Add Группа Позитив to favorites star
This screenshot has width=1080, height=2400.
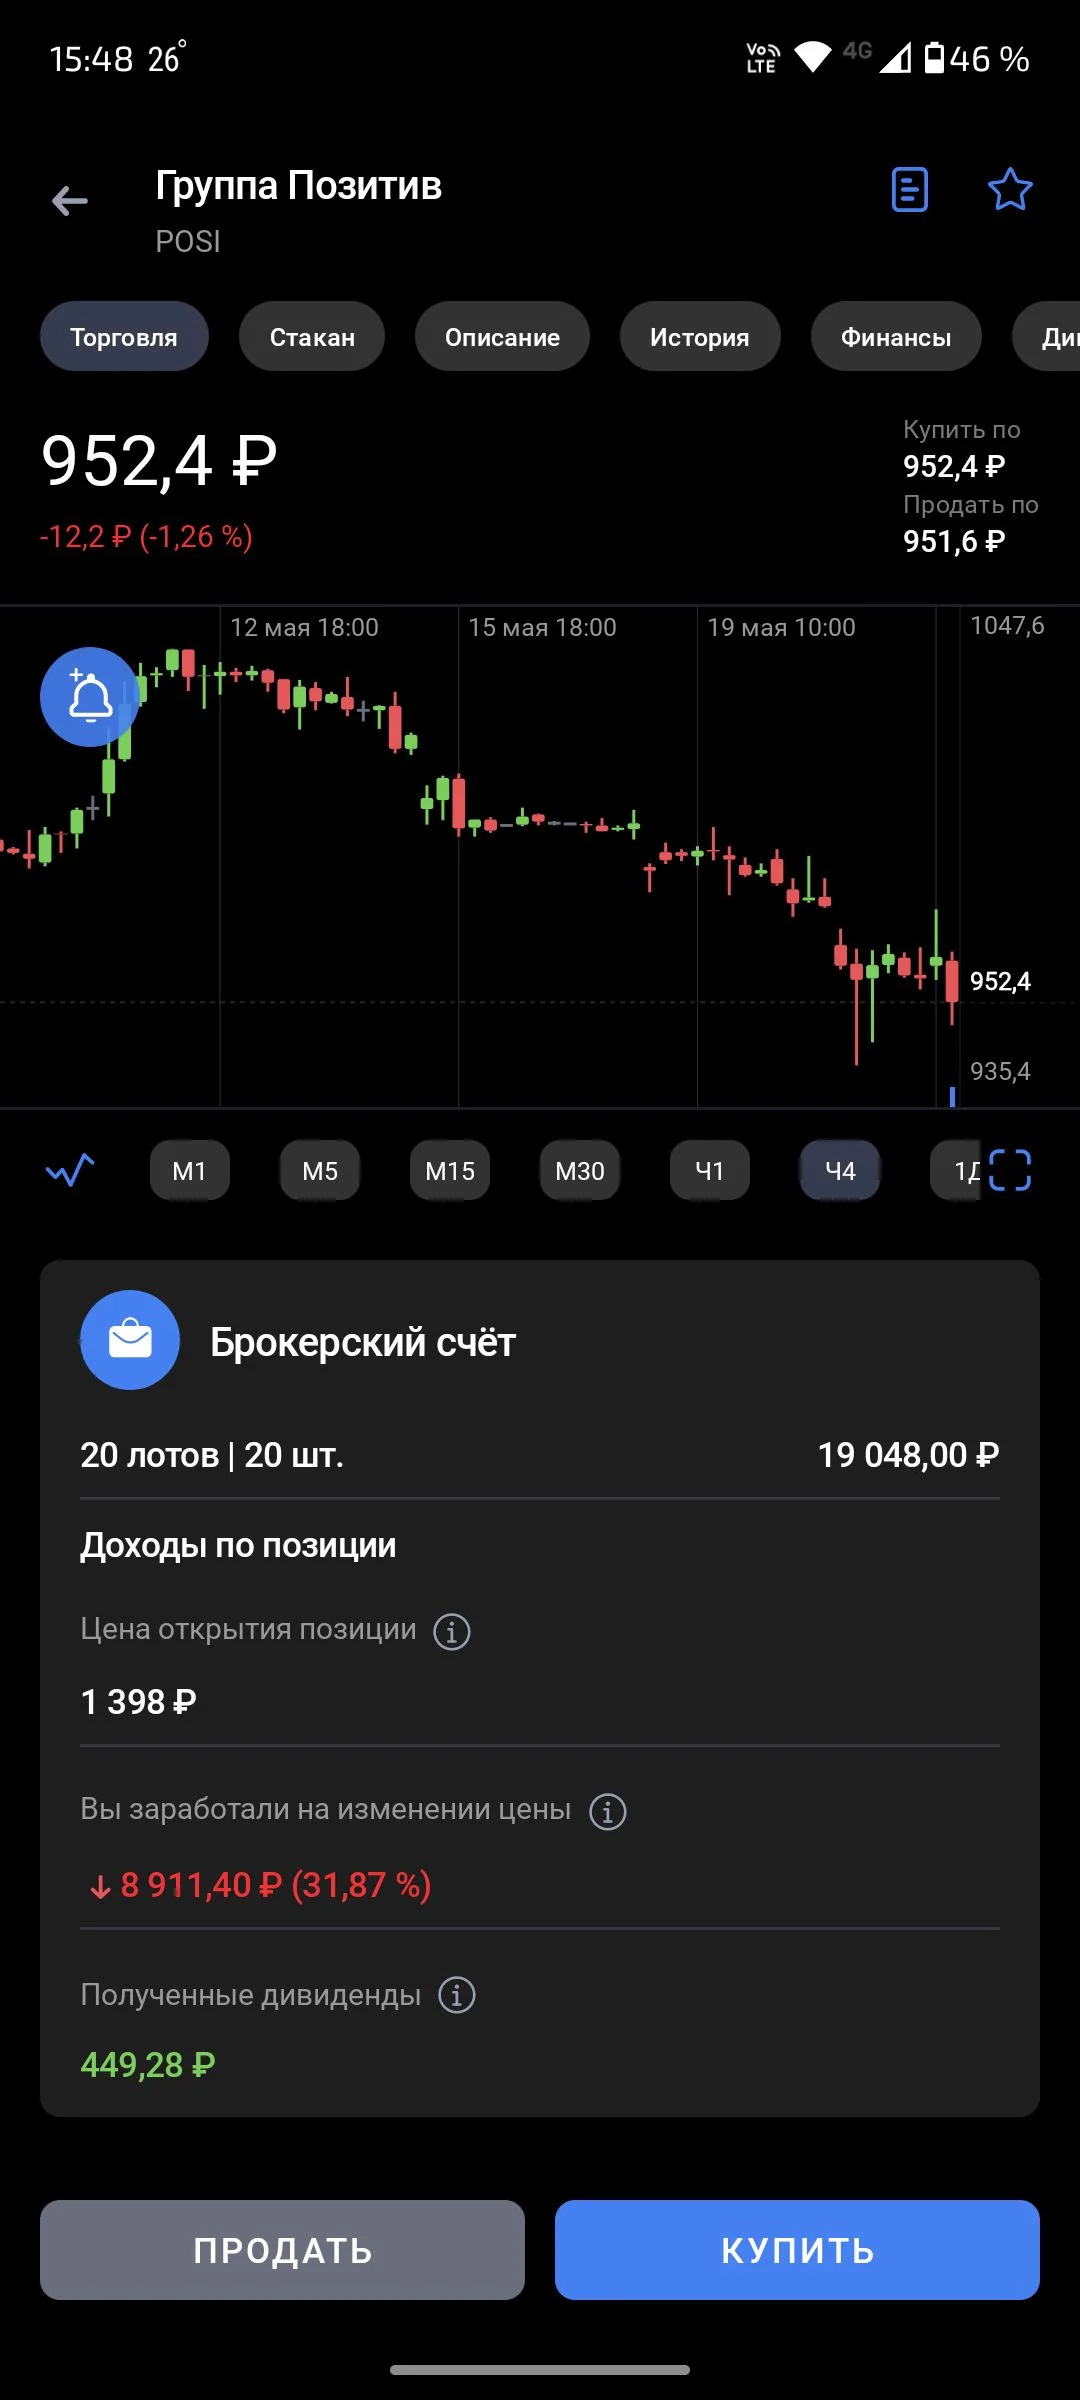(1010, 189)
